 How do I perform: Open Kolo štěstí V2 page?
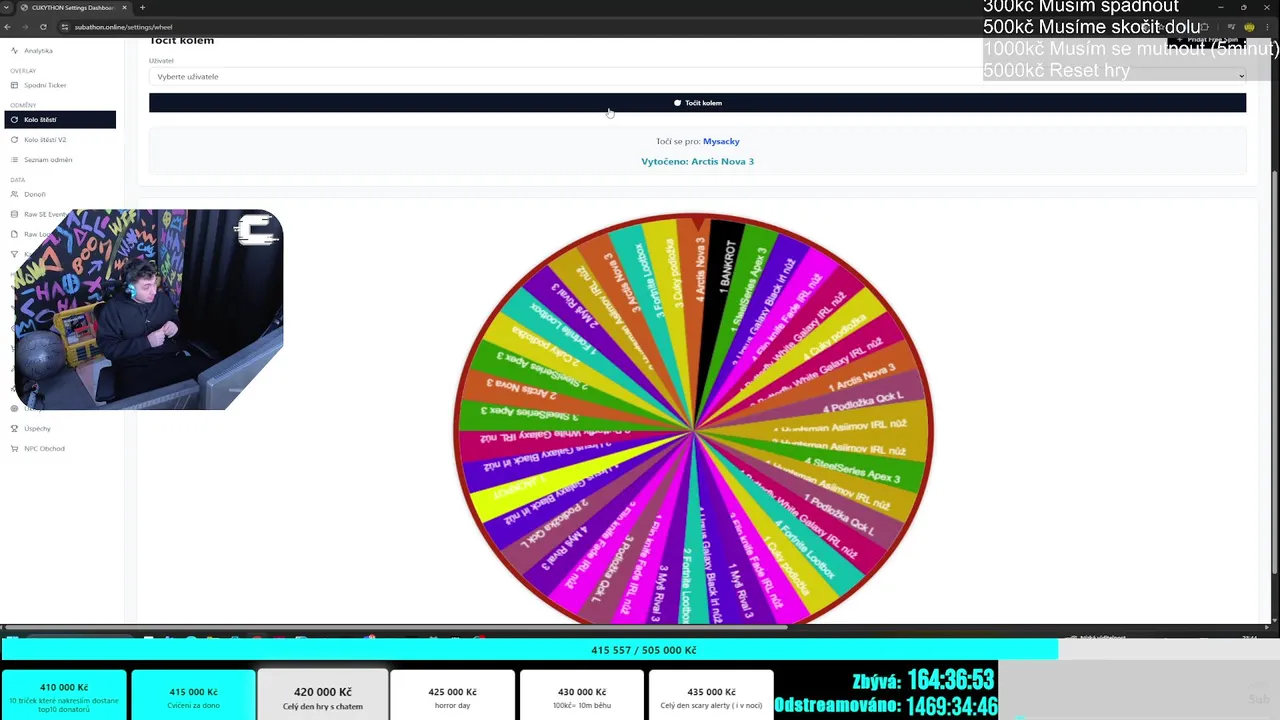45,140
